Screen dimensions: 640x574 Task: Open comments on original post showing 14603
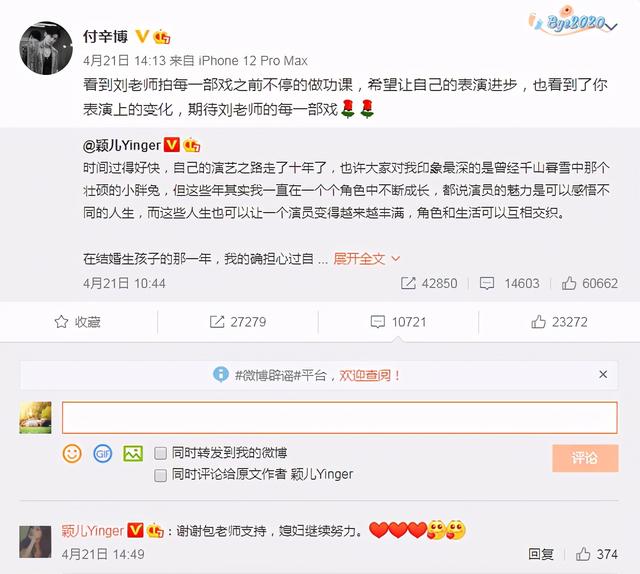pyautogui.click(x=509, y=283)
